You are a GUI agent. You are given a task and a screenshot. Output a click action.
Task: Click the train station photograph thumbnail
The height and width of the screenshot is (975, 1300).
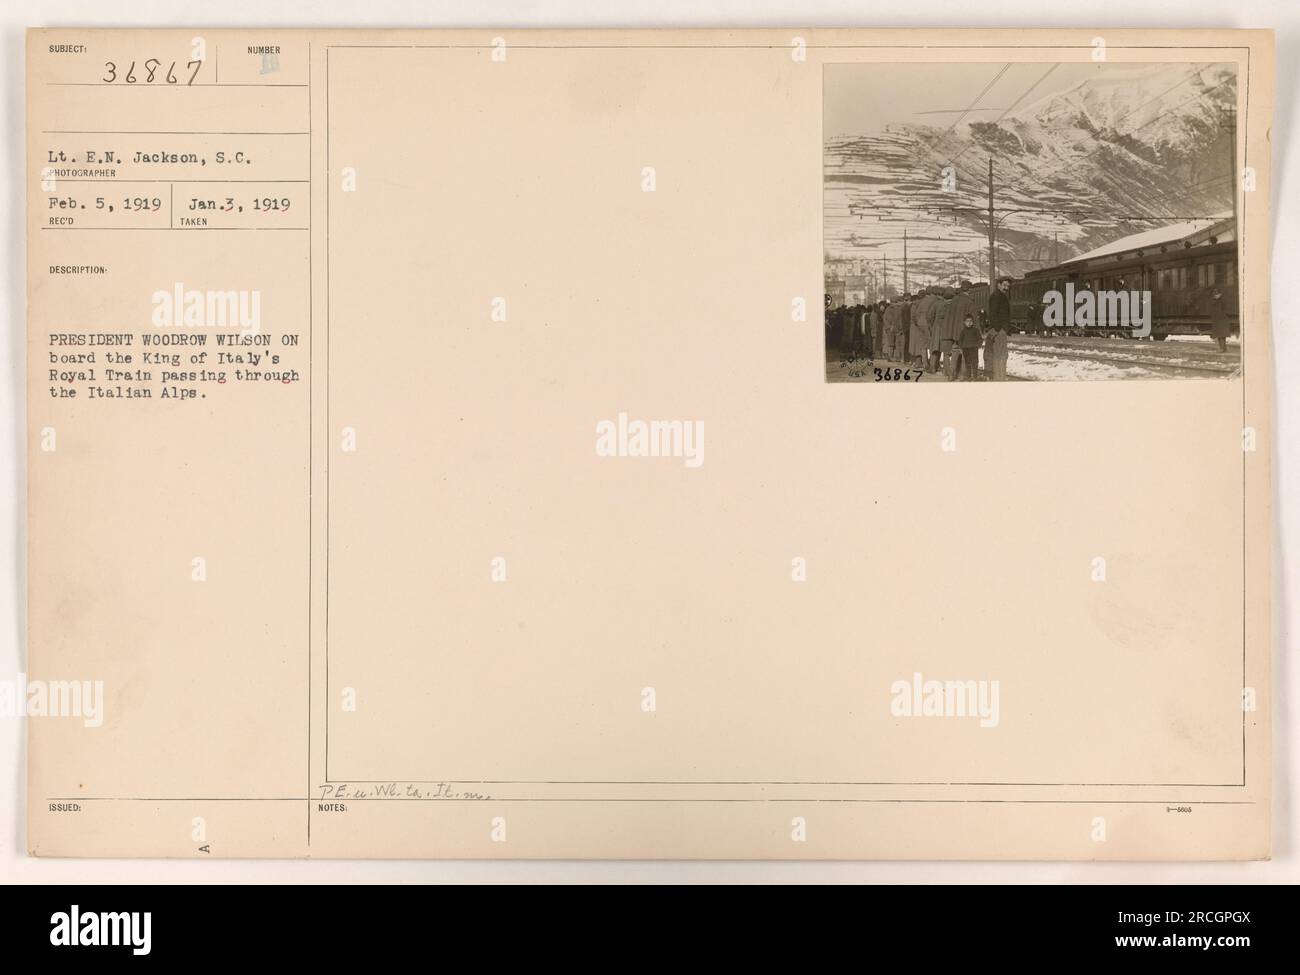(x=1031, y=222)
